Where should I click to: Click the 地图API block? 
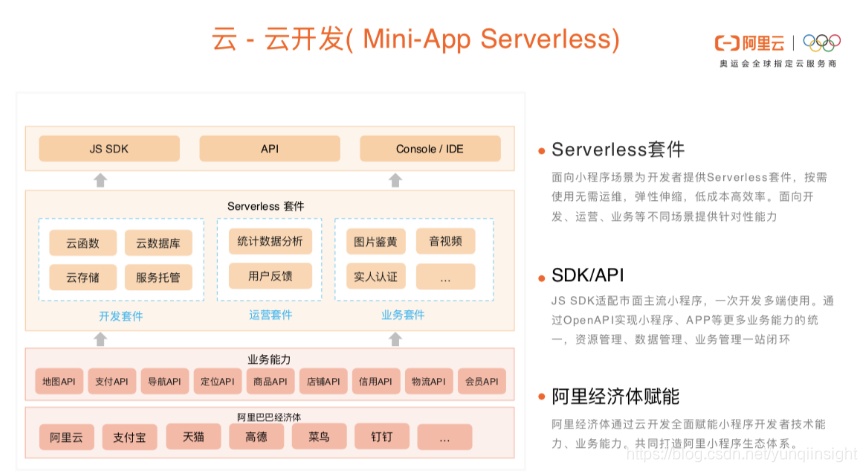59,381
